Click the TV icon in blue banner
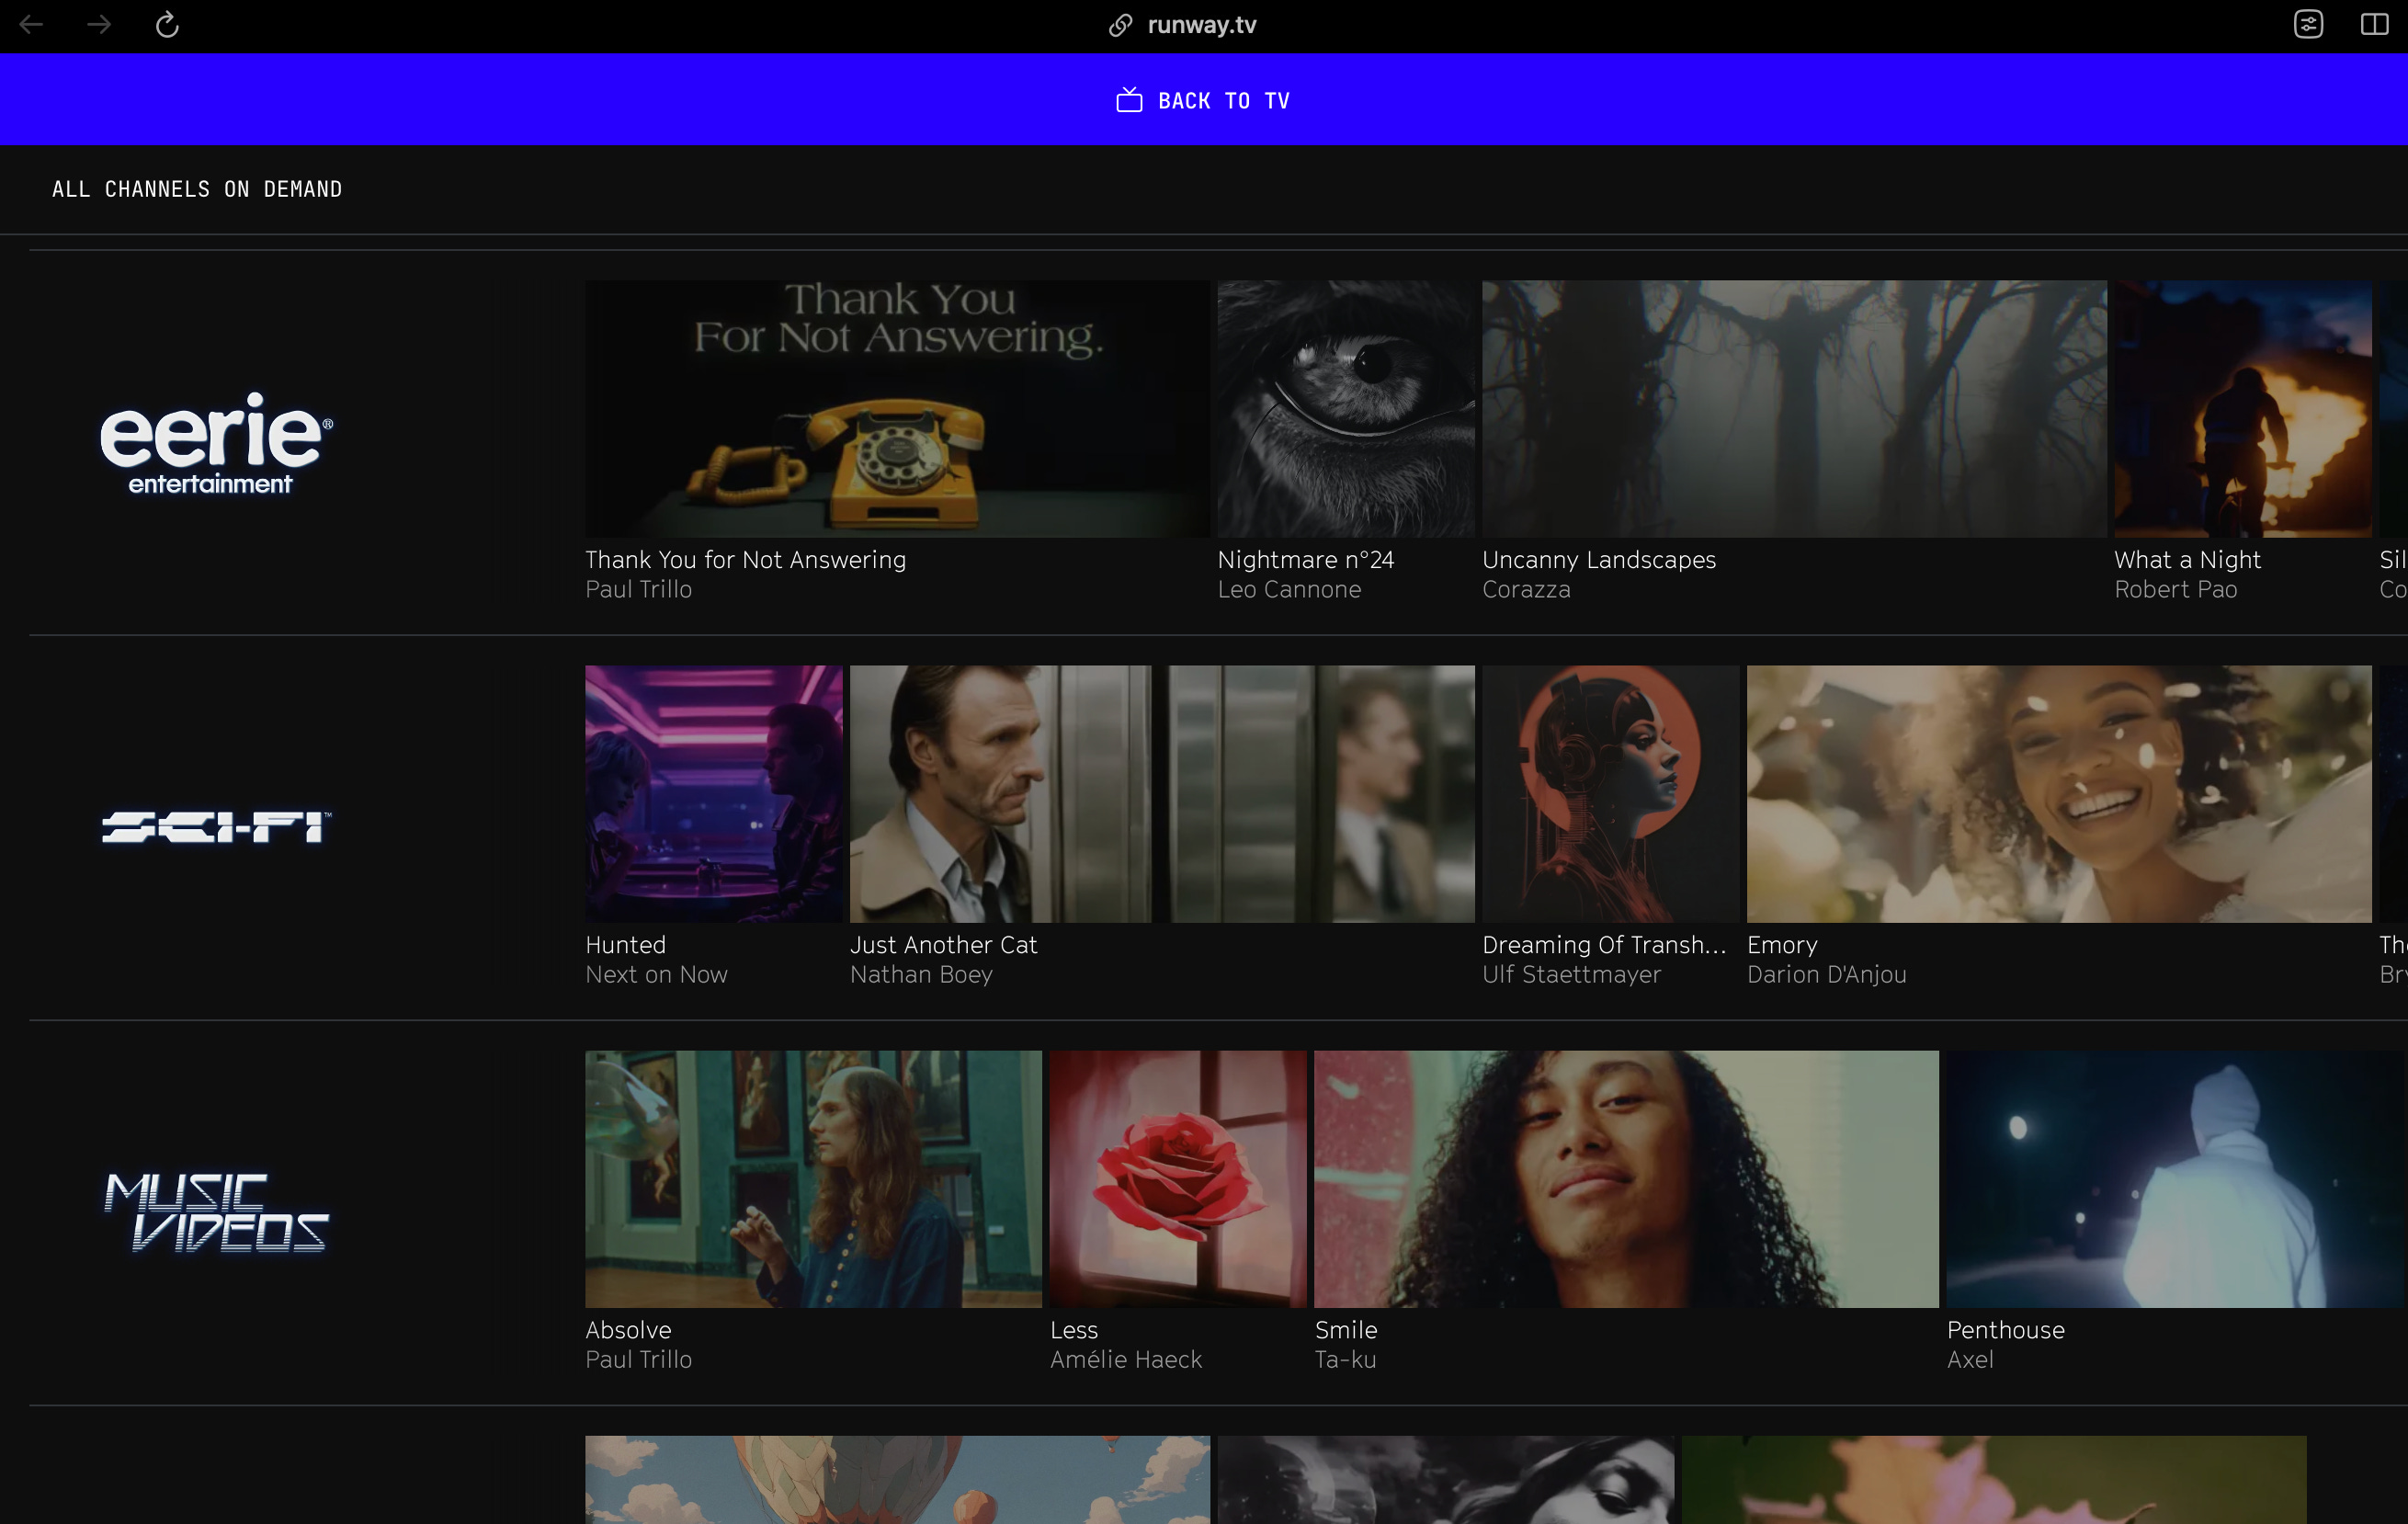Image resolution: width=2408 pixels, height=1524 pixels. tap(1129, 100)
